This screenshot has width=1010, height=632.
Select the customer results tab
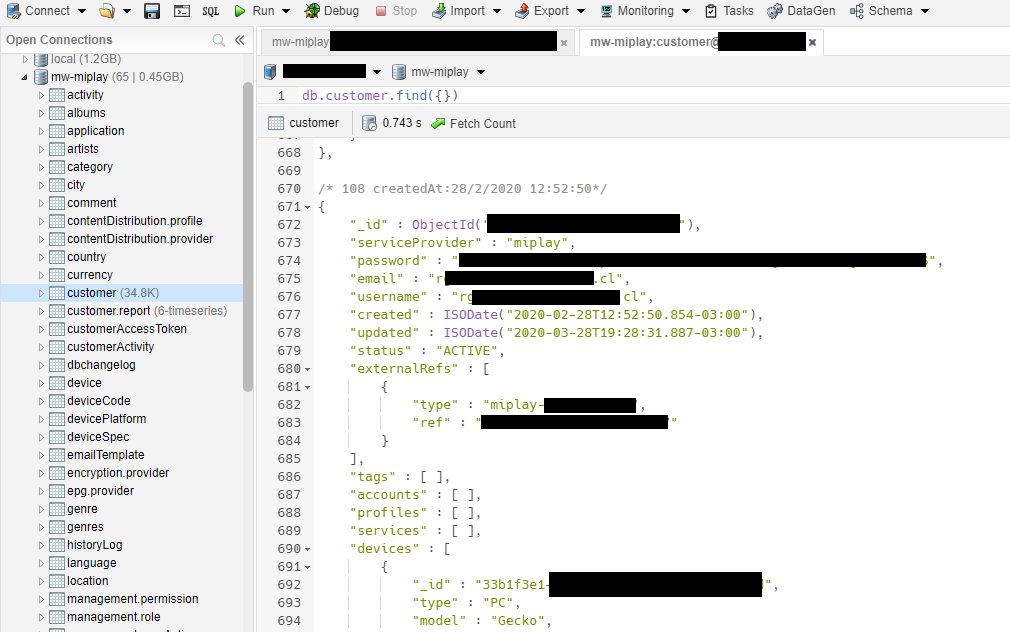point(305,123)
